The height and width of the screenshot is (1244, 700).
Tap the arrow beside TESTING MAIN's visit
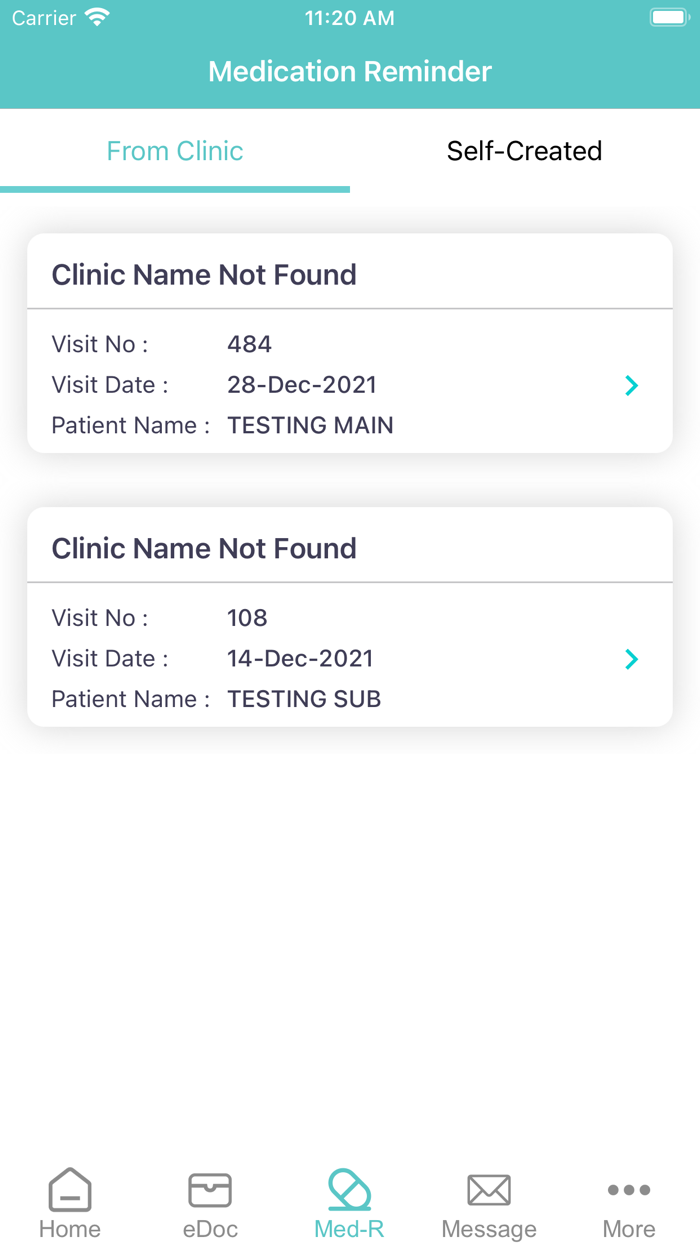click(x=631, y=385)
